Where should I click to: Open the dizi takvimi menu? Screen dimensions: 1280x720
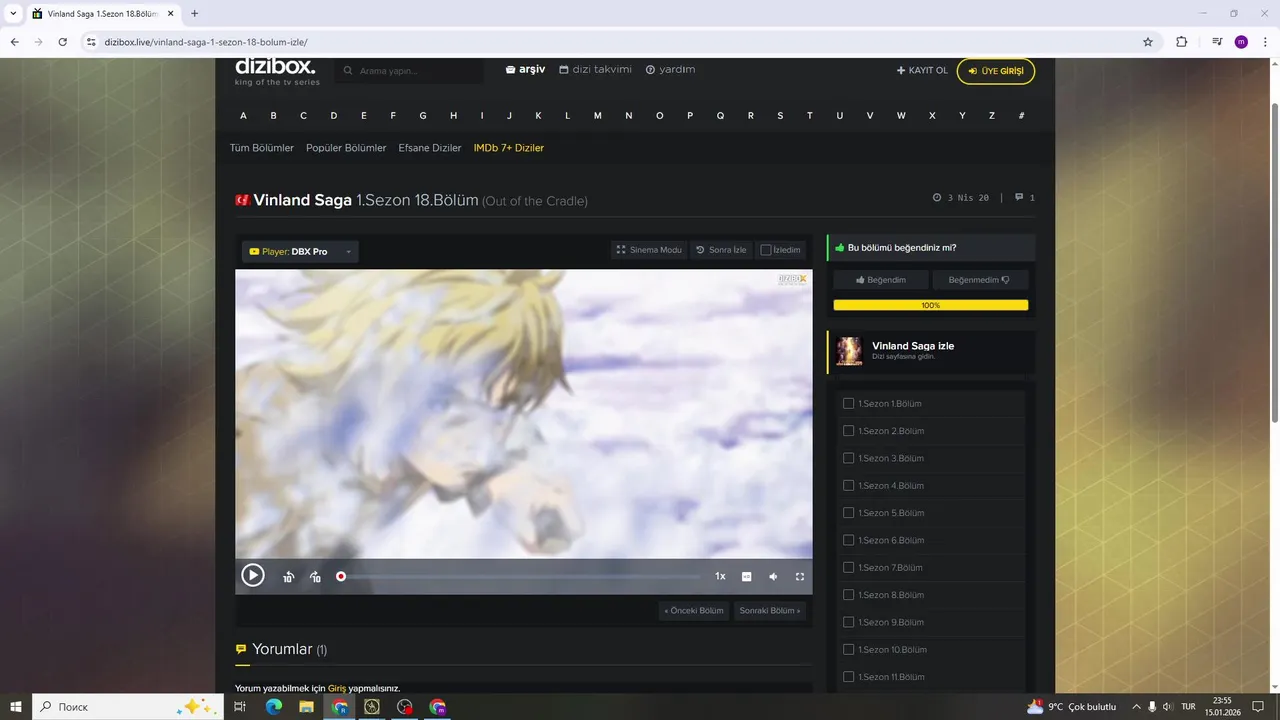[x=595, y=69]
